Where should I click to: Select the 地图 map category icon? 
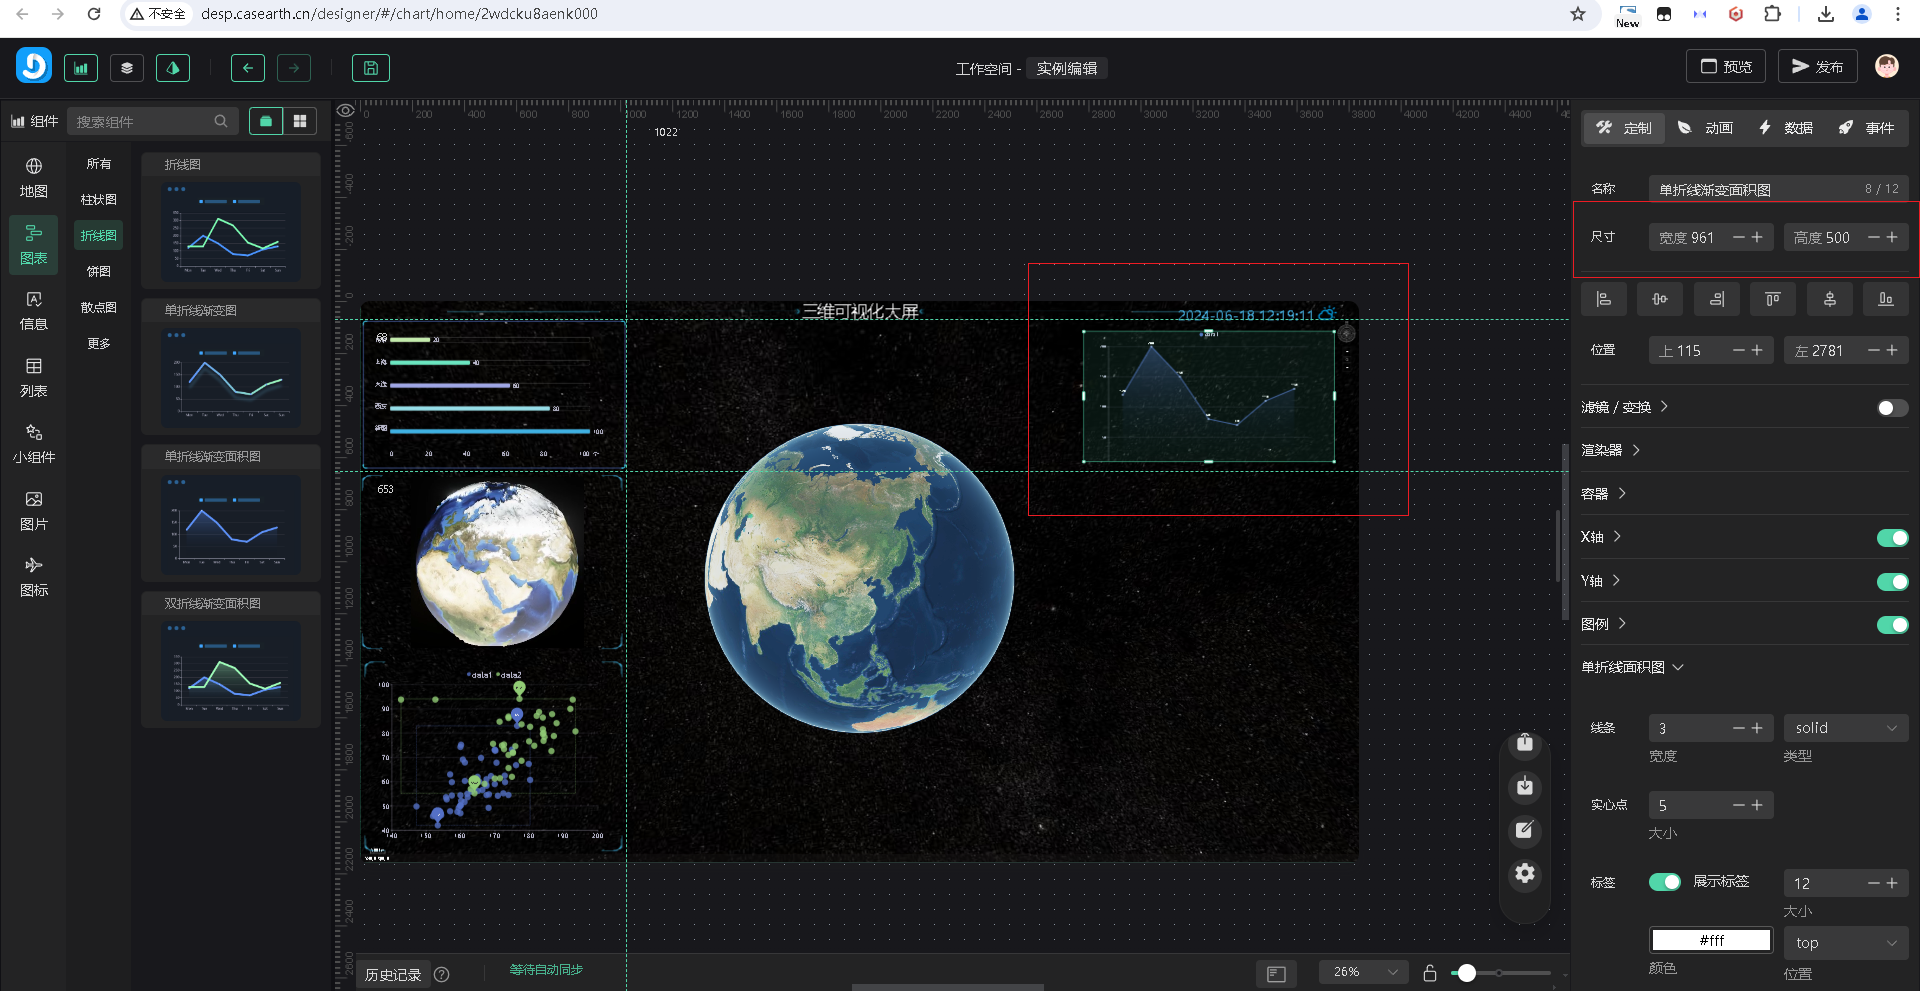click(x=33, y=177)
